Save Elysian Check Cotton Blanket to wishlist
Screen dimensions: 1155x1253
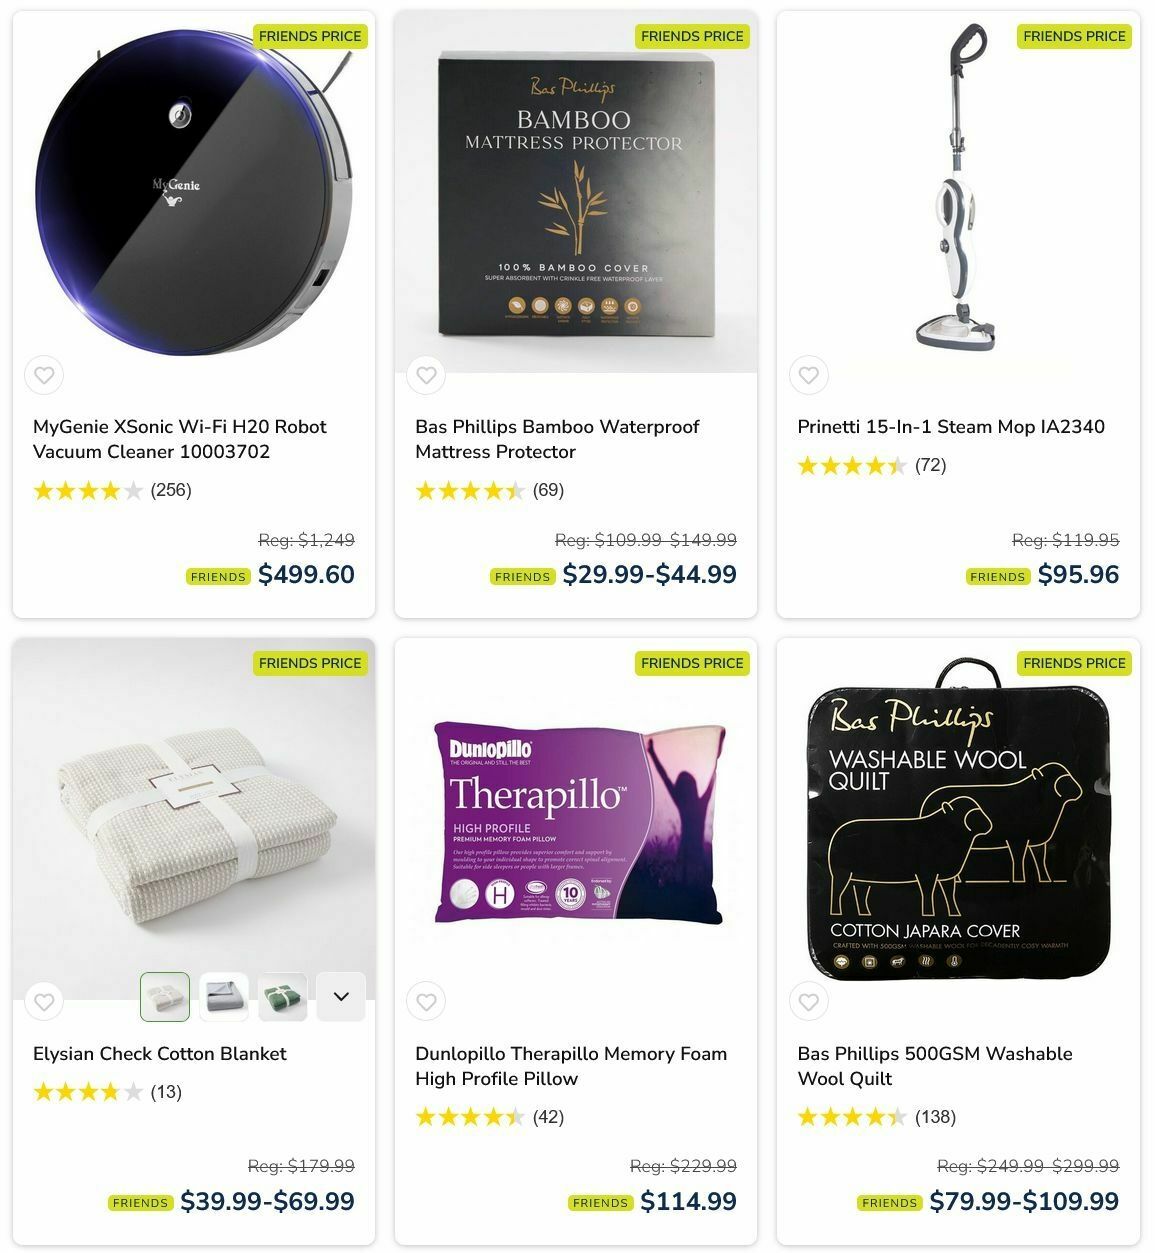(44, 1002)
